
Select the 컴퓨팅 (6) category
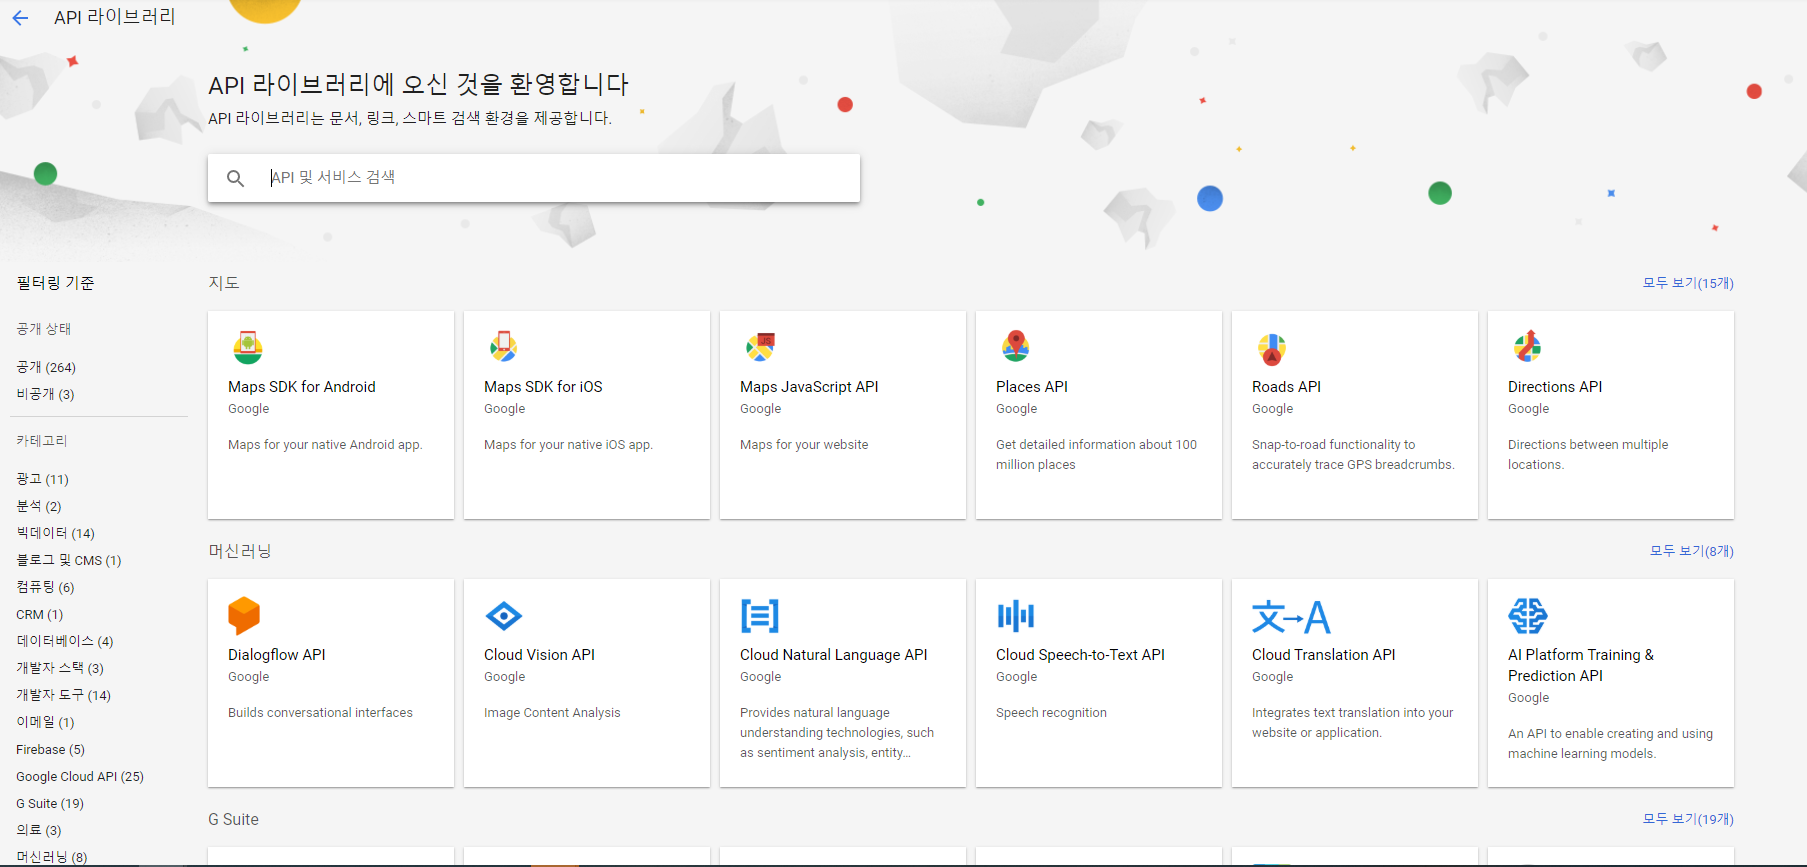pyautogui.click(x=45, y=587)
